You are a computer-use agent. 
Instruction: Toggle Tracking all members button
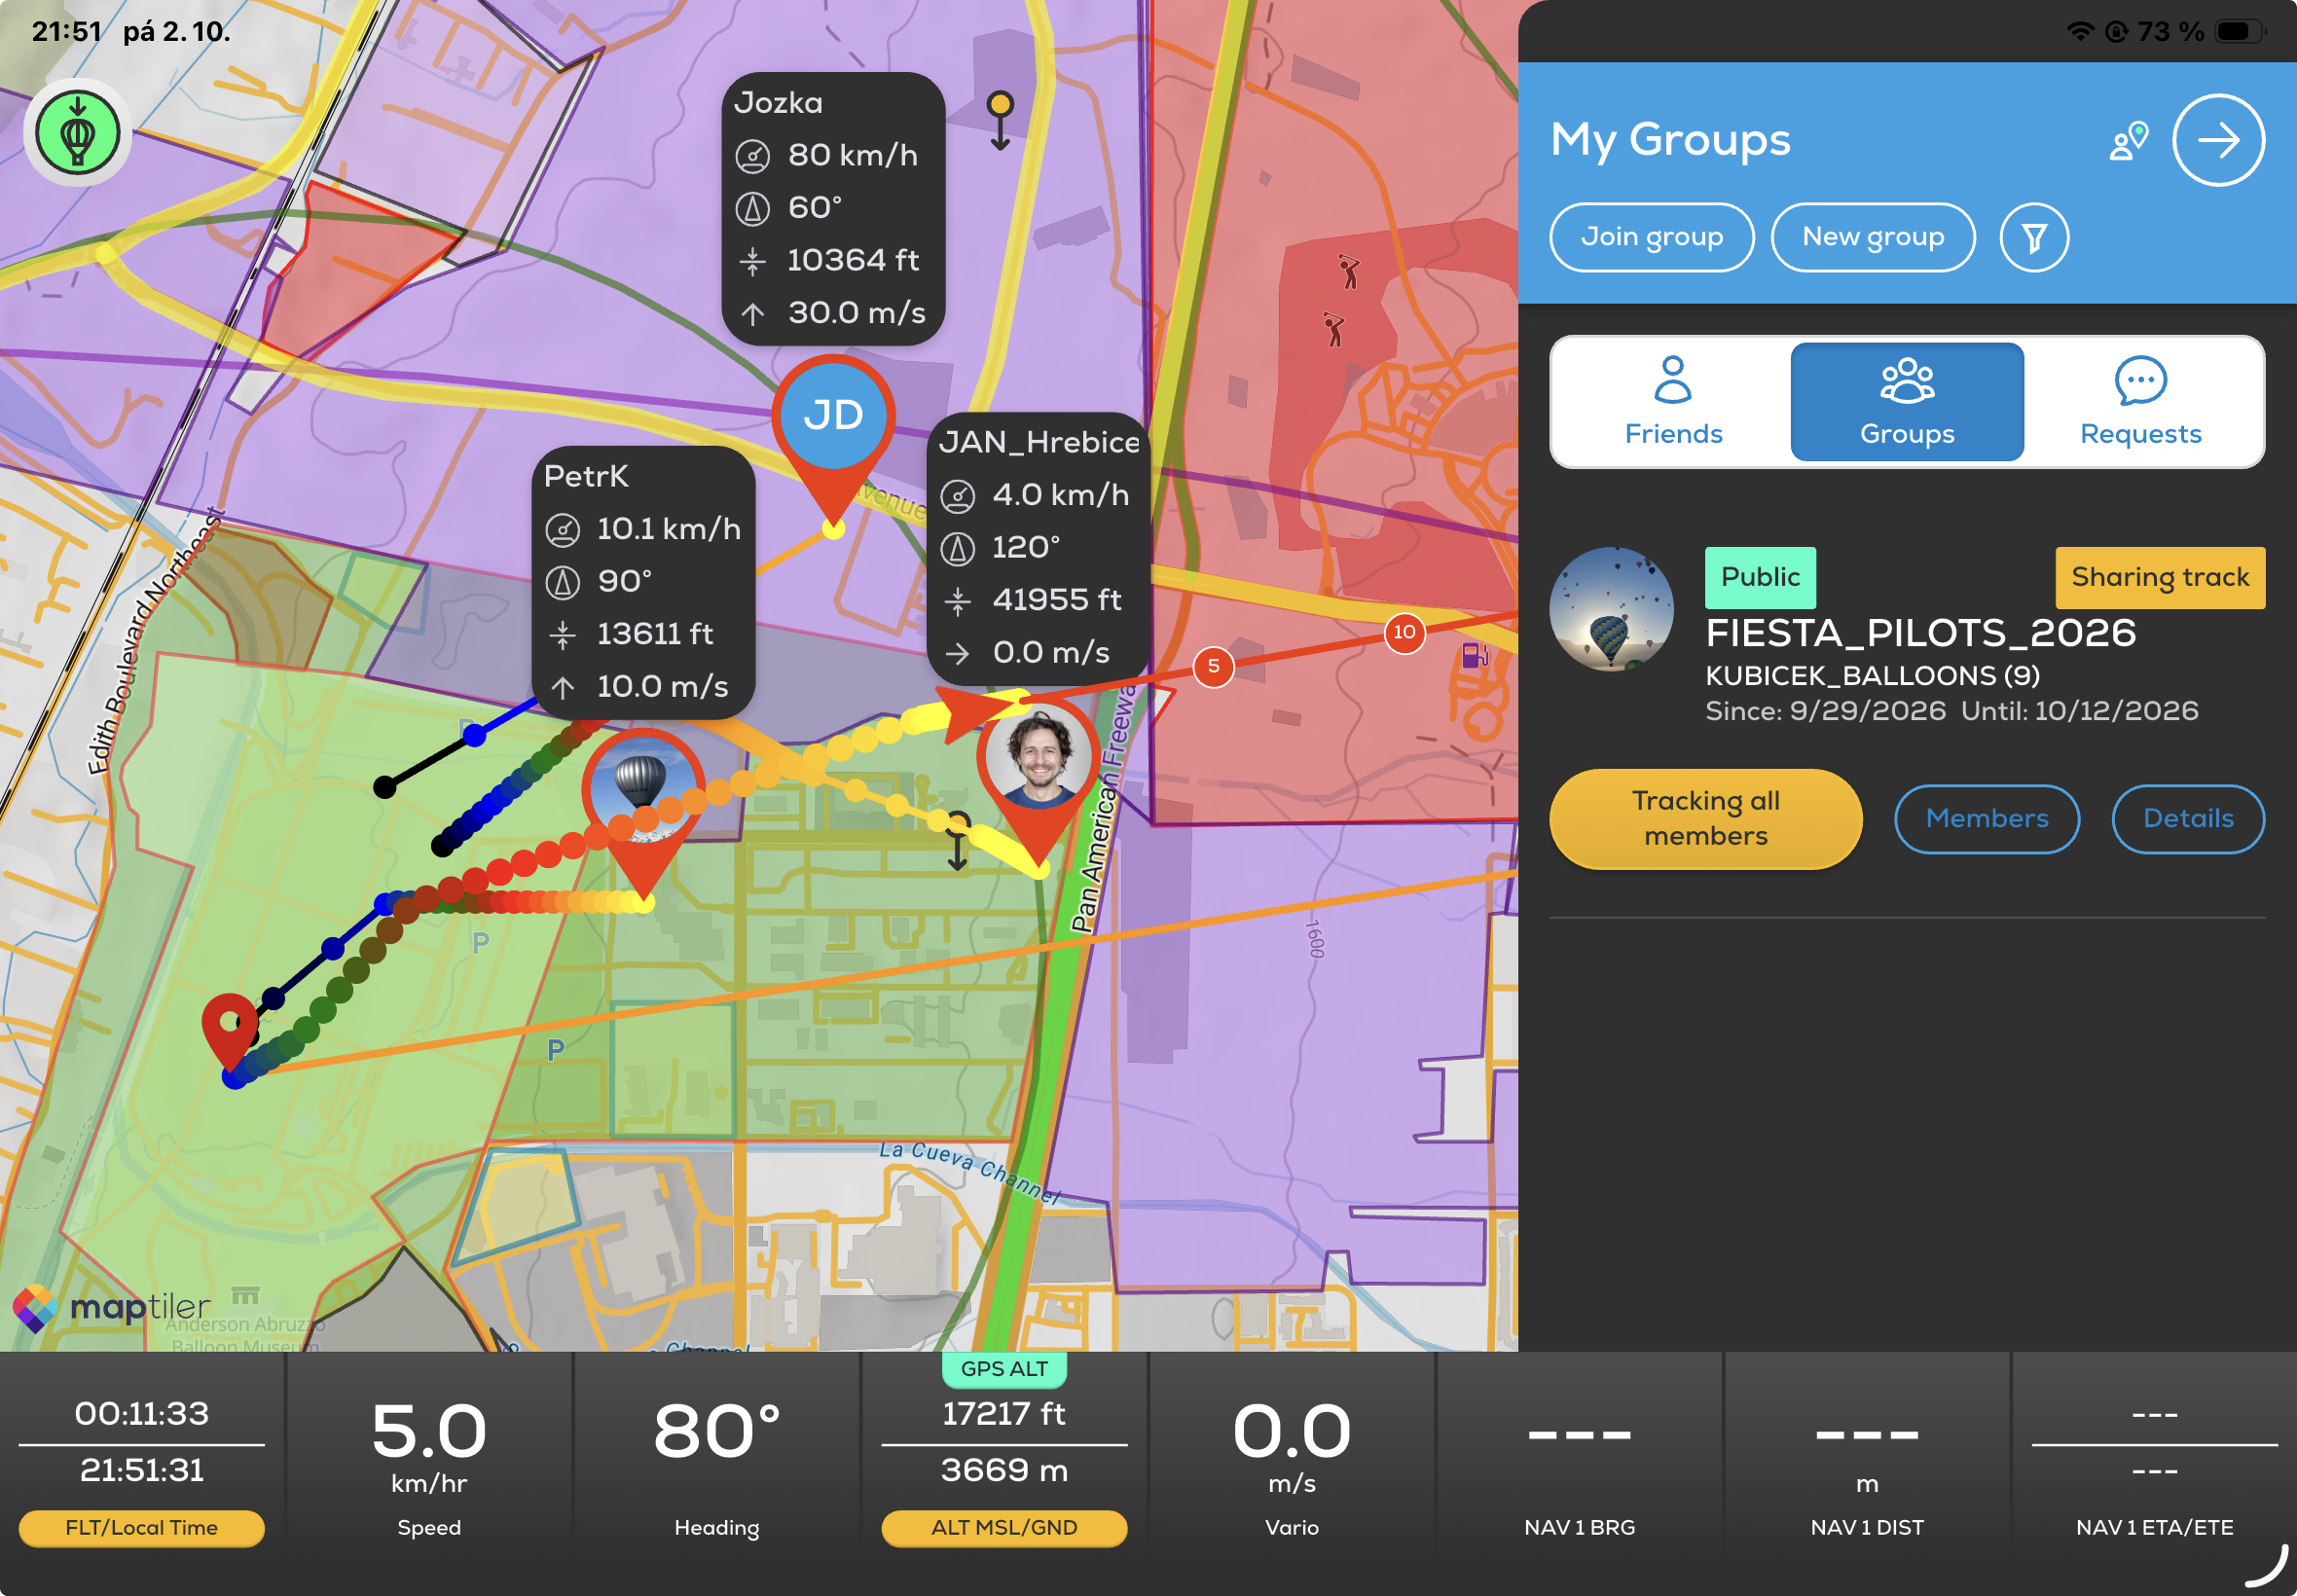click(1706, 819)
